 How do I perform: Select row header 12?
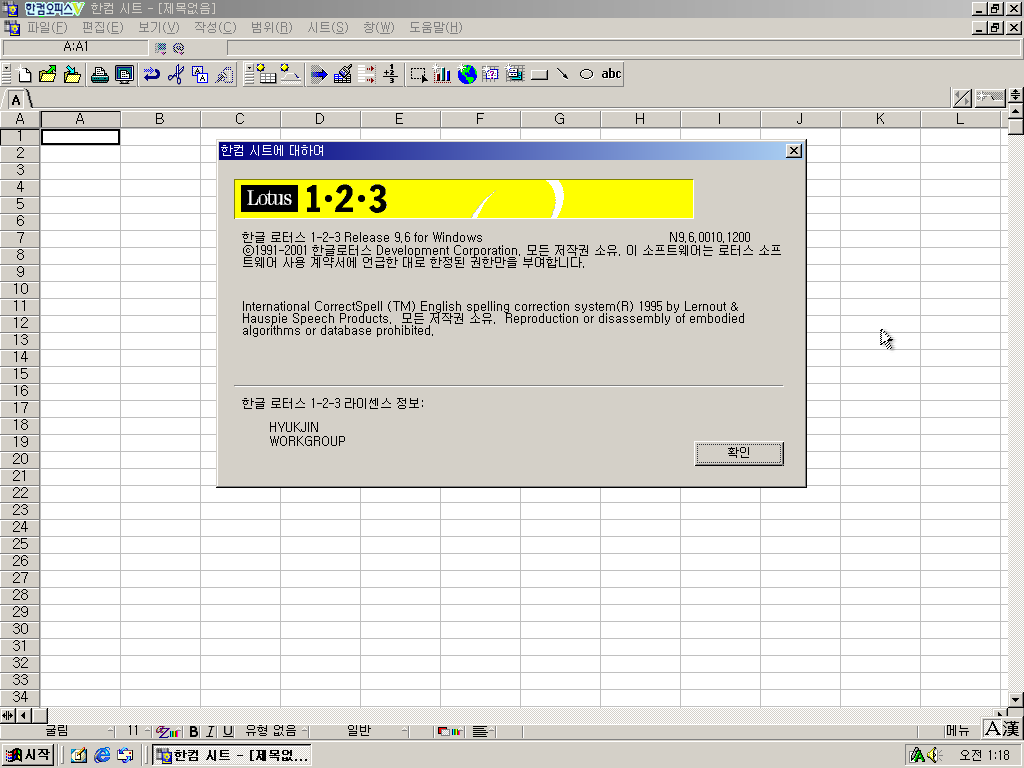pyautogui.click(x=20, y=323)
